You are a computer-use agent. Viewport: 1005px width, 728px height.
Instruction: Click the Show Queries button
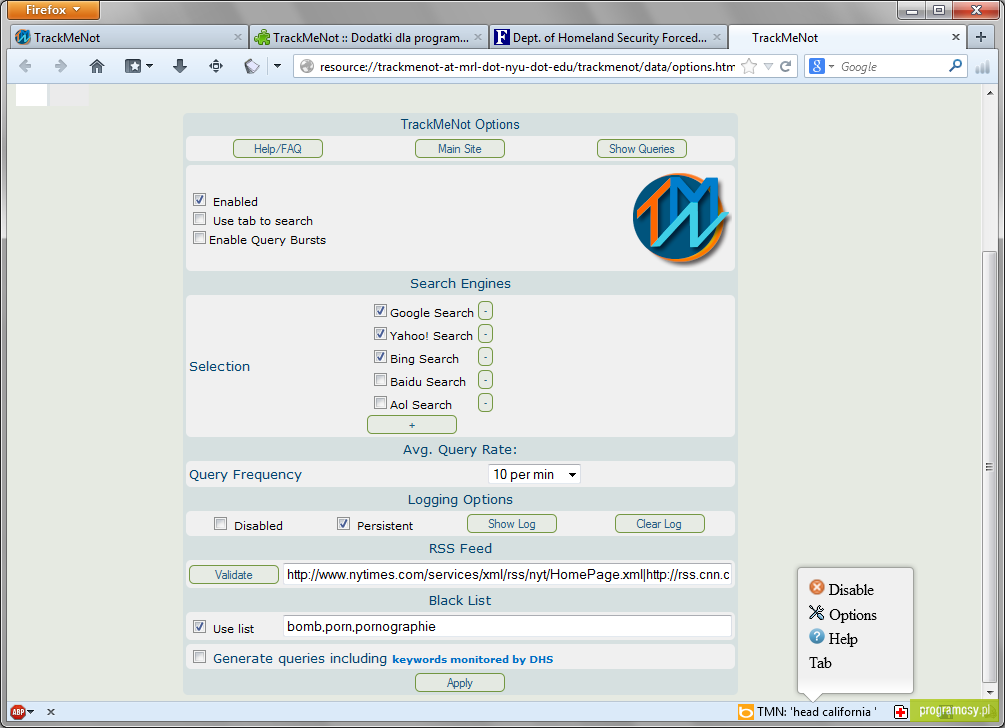[x=642, y=149]
